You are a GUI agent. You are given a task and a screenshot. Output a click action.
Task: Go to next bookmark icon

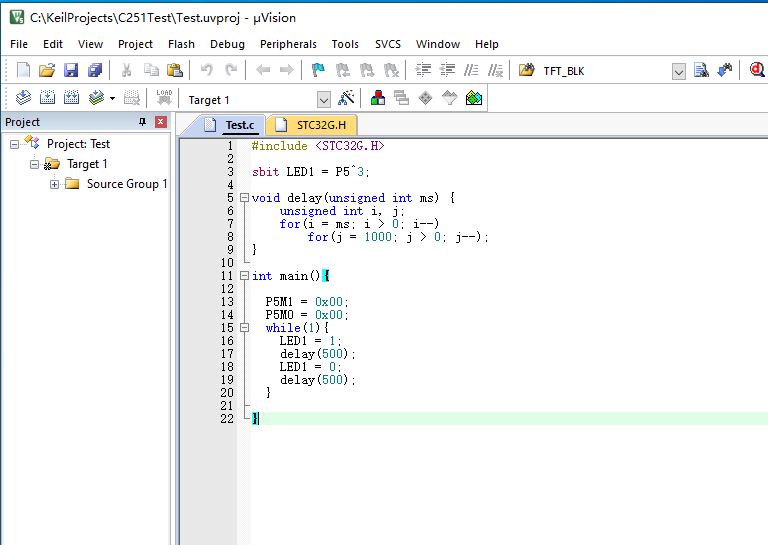click(367, 71)
